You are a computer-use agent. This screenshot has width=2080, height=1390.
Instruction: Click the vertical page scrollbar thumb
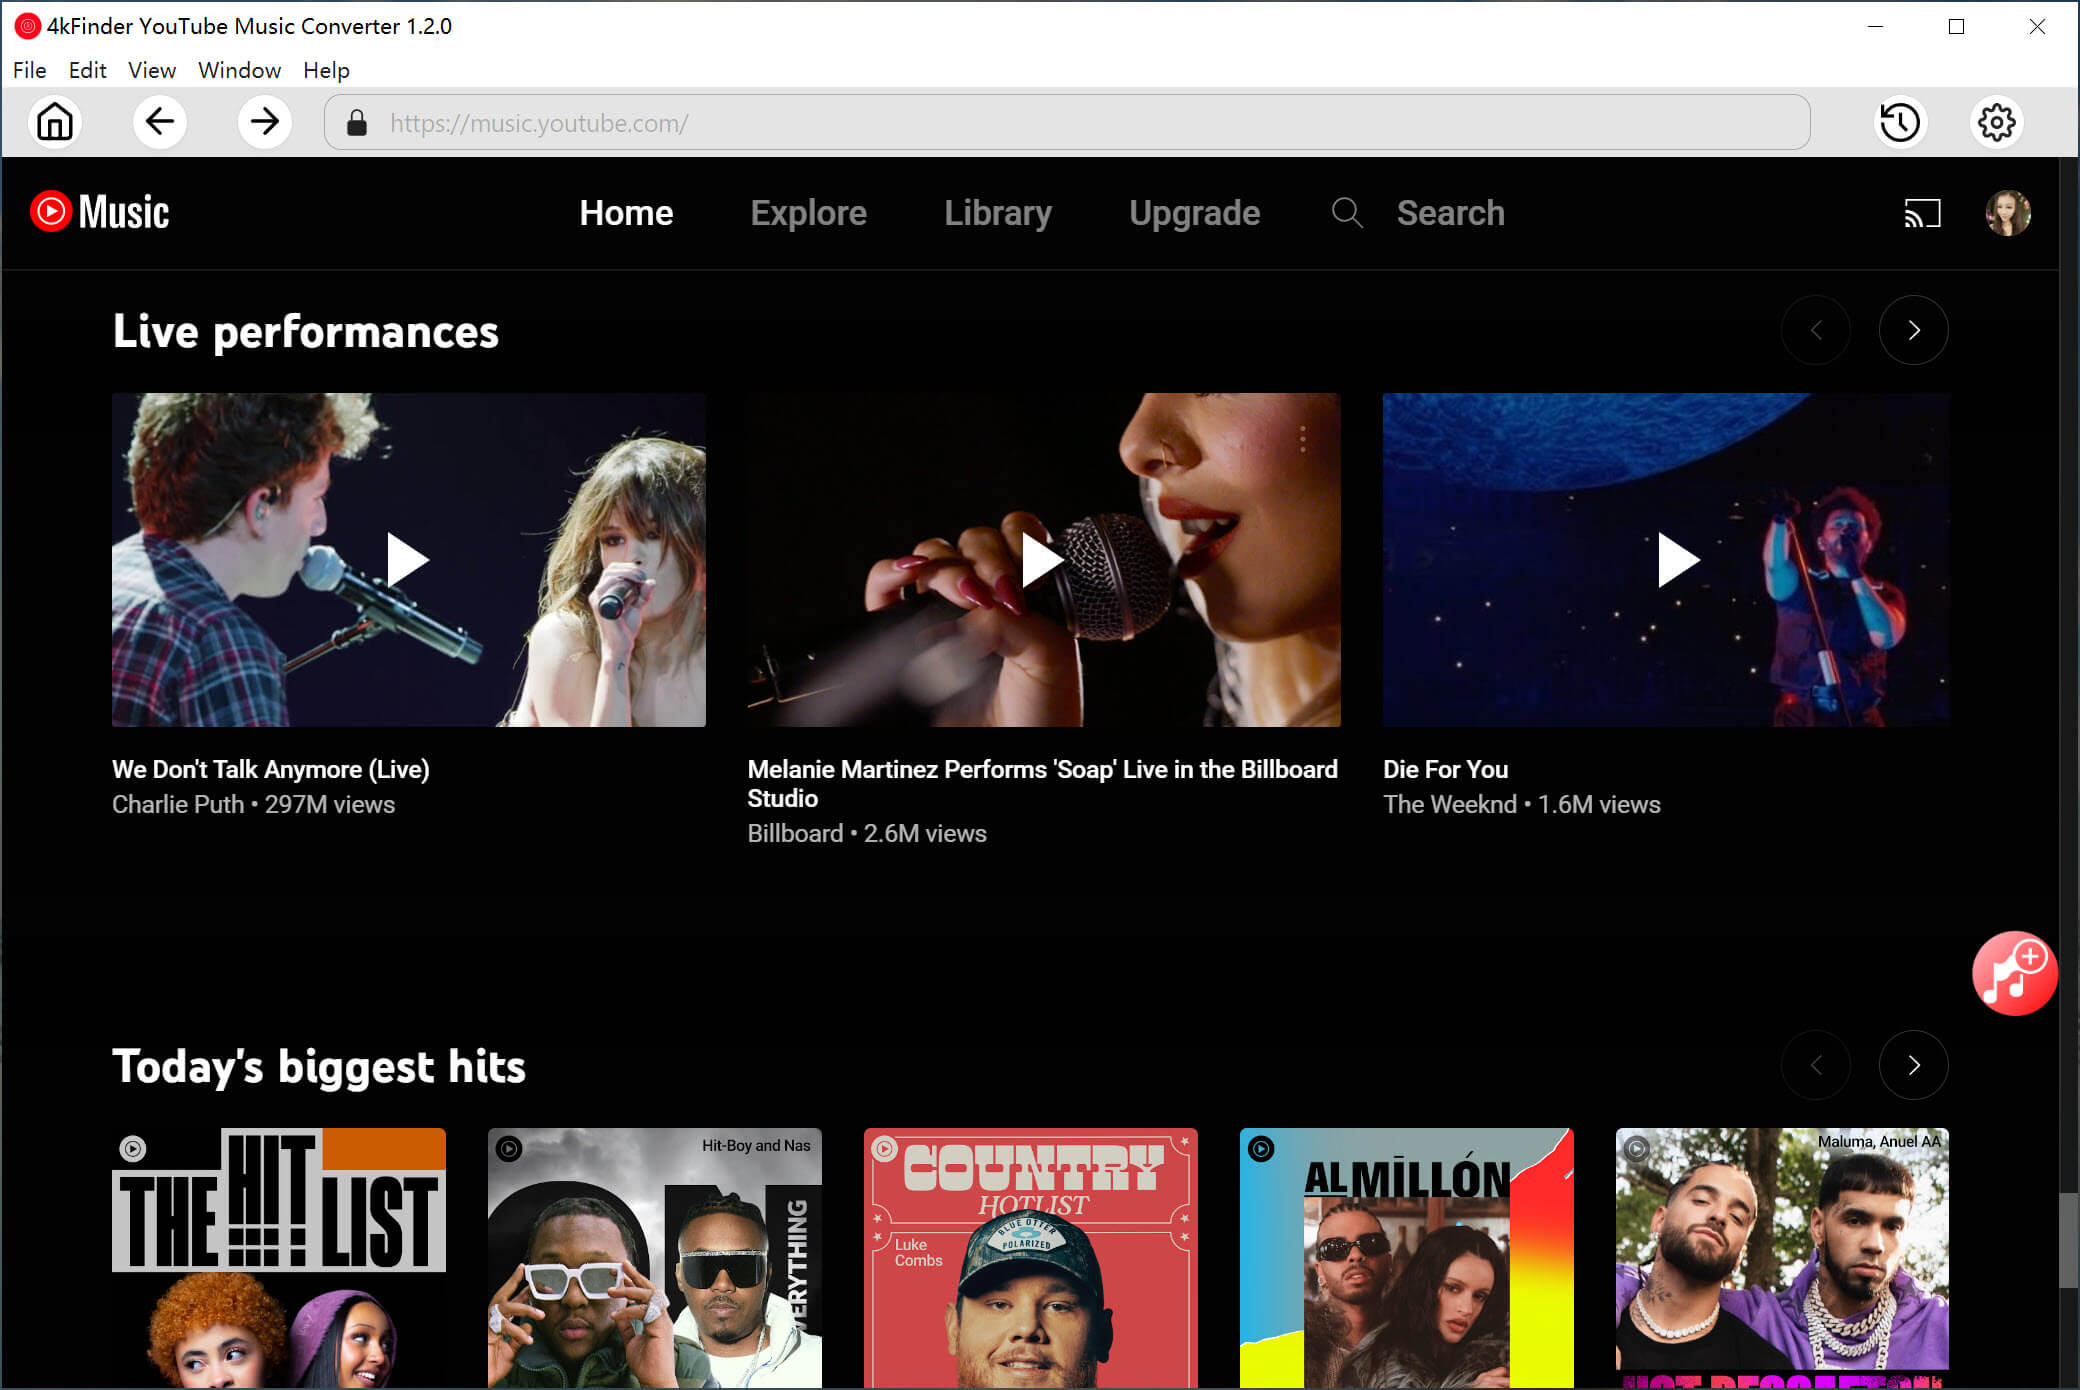click(x=2068, y=1240)
